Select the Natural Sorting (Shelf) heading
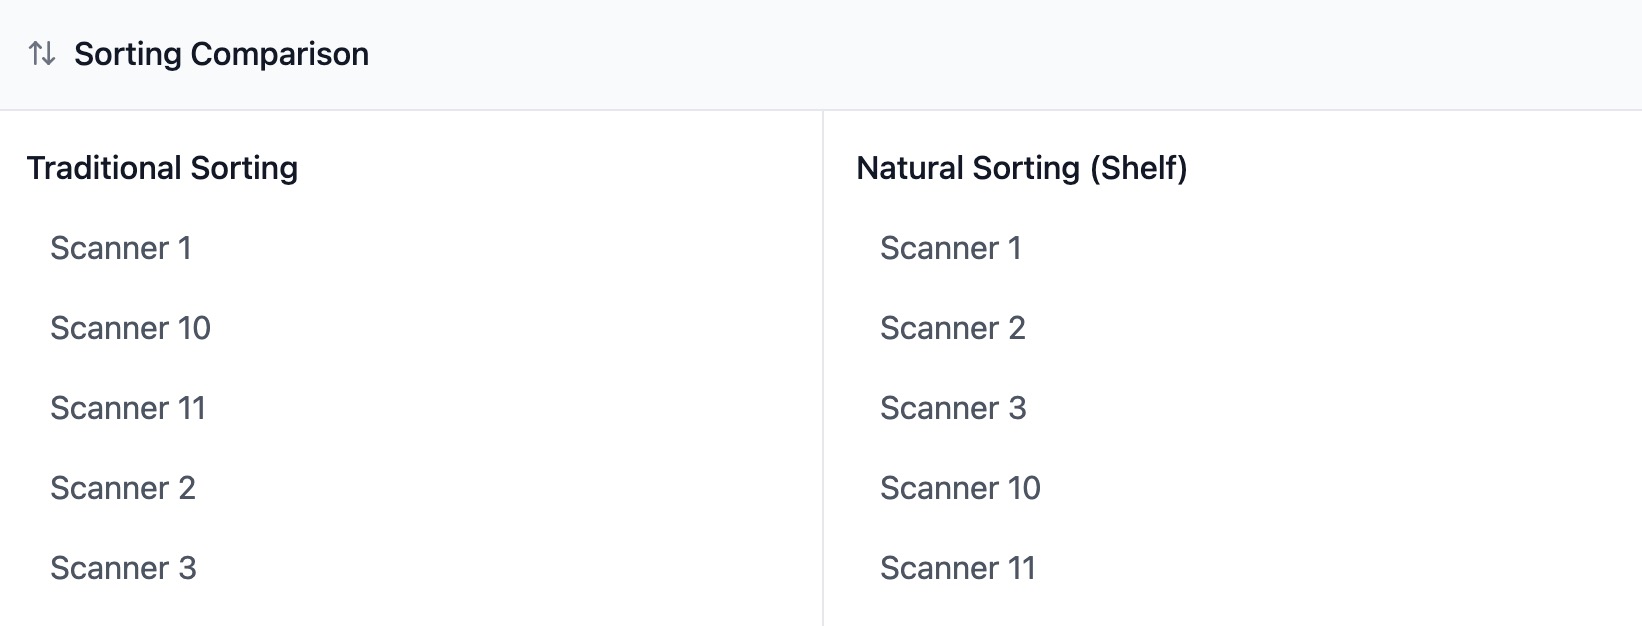Image resolution: width=1642 pixels, height=626 pixels. click(1021, 168)
